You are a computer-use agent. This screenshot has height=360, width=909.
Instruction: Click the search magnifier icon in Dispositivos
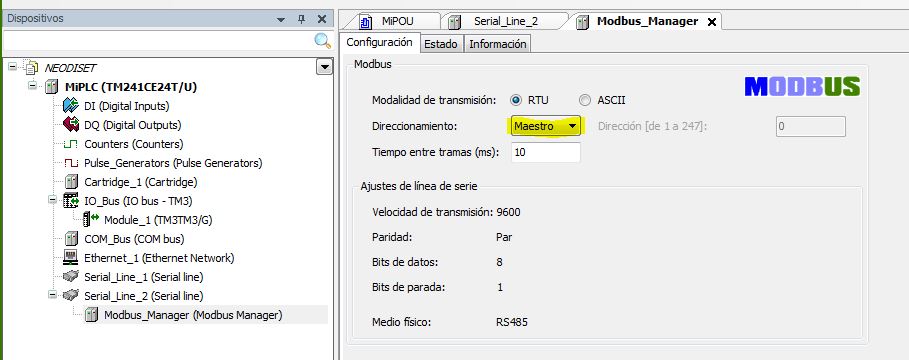click(x=322, y=41)
